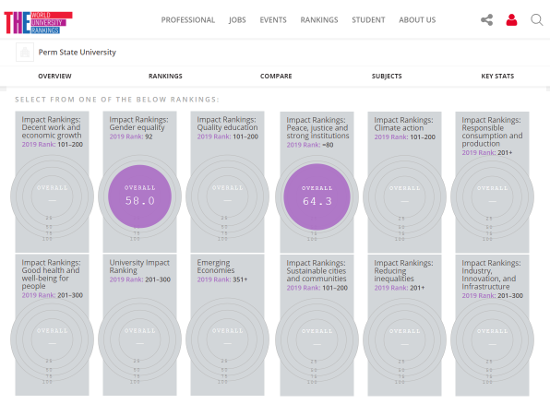Image resolution: width=550 pixels, height=404 pixels.
Task: Open the Professional menu
Action: point(188,20)
